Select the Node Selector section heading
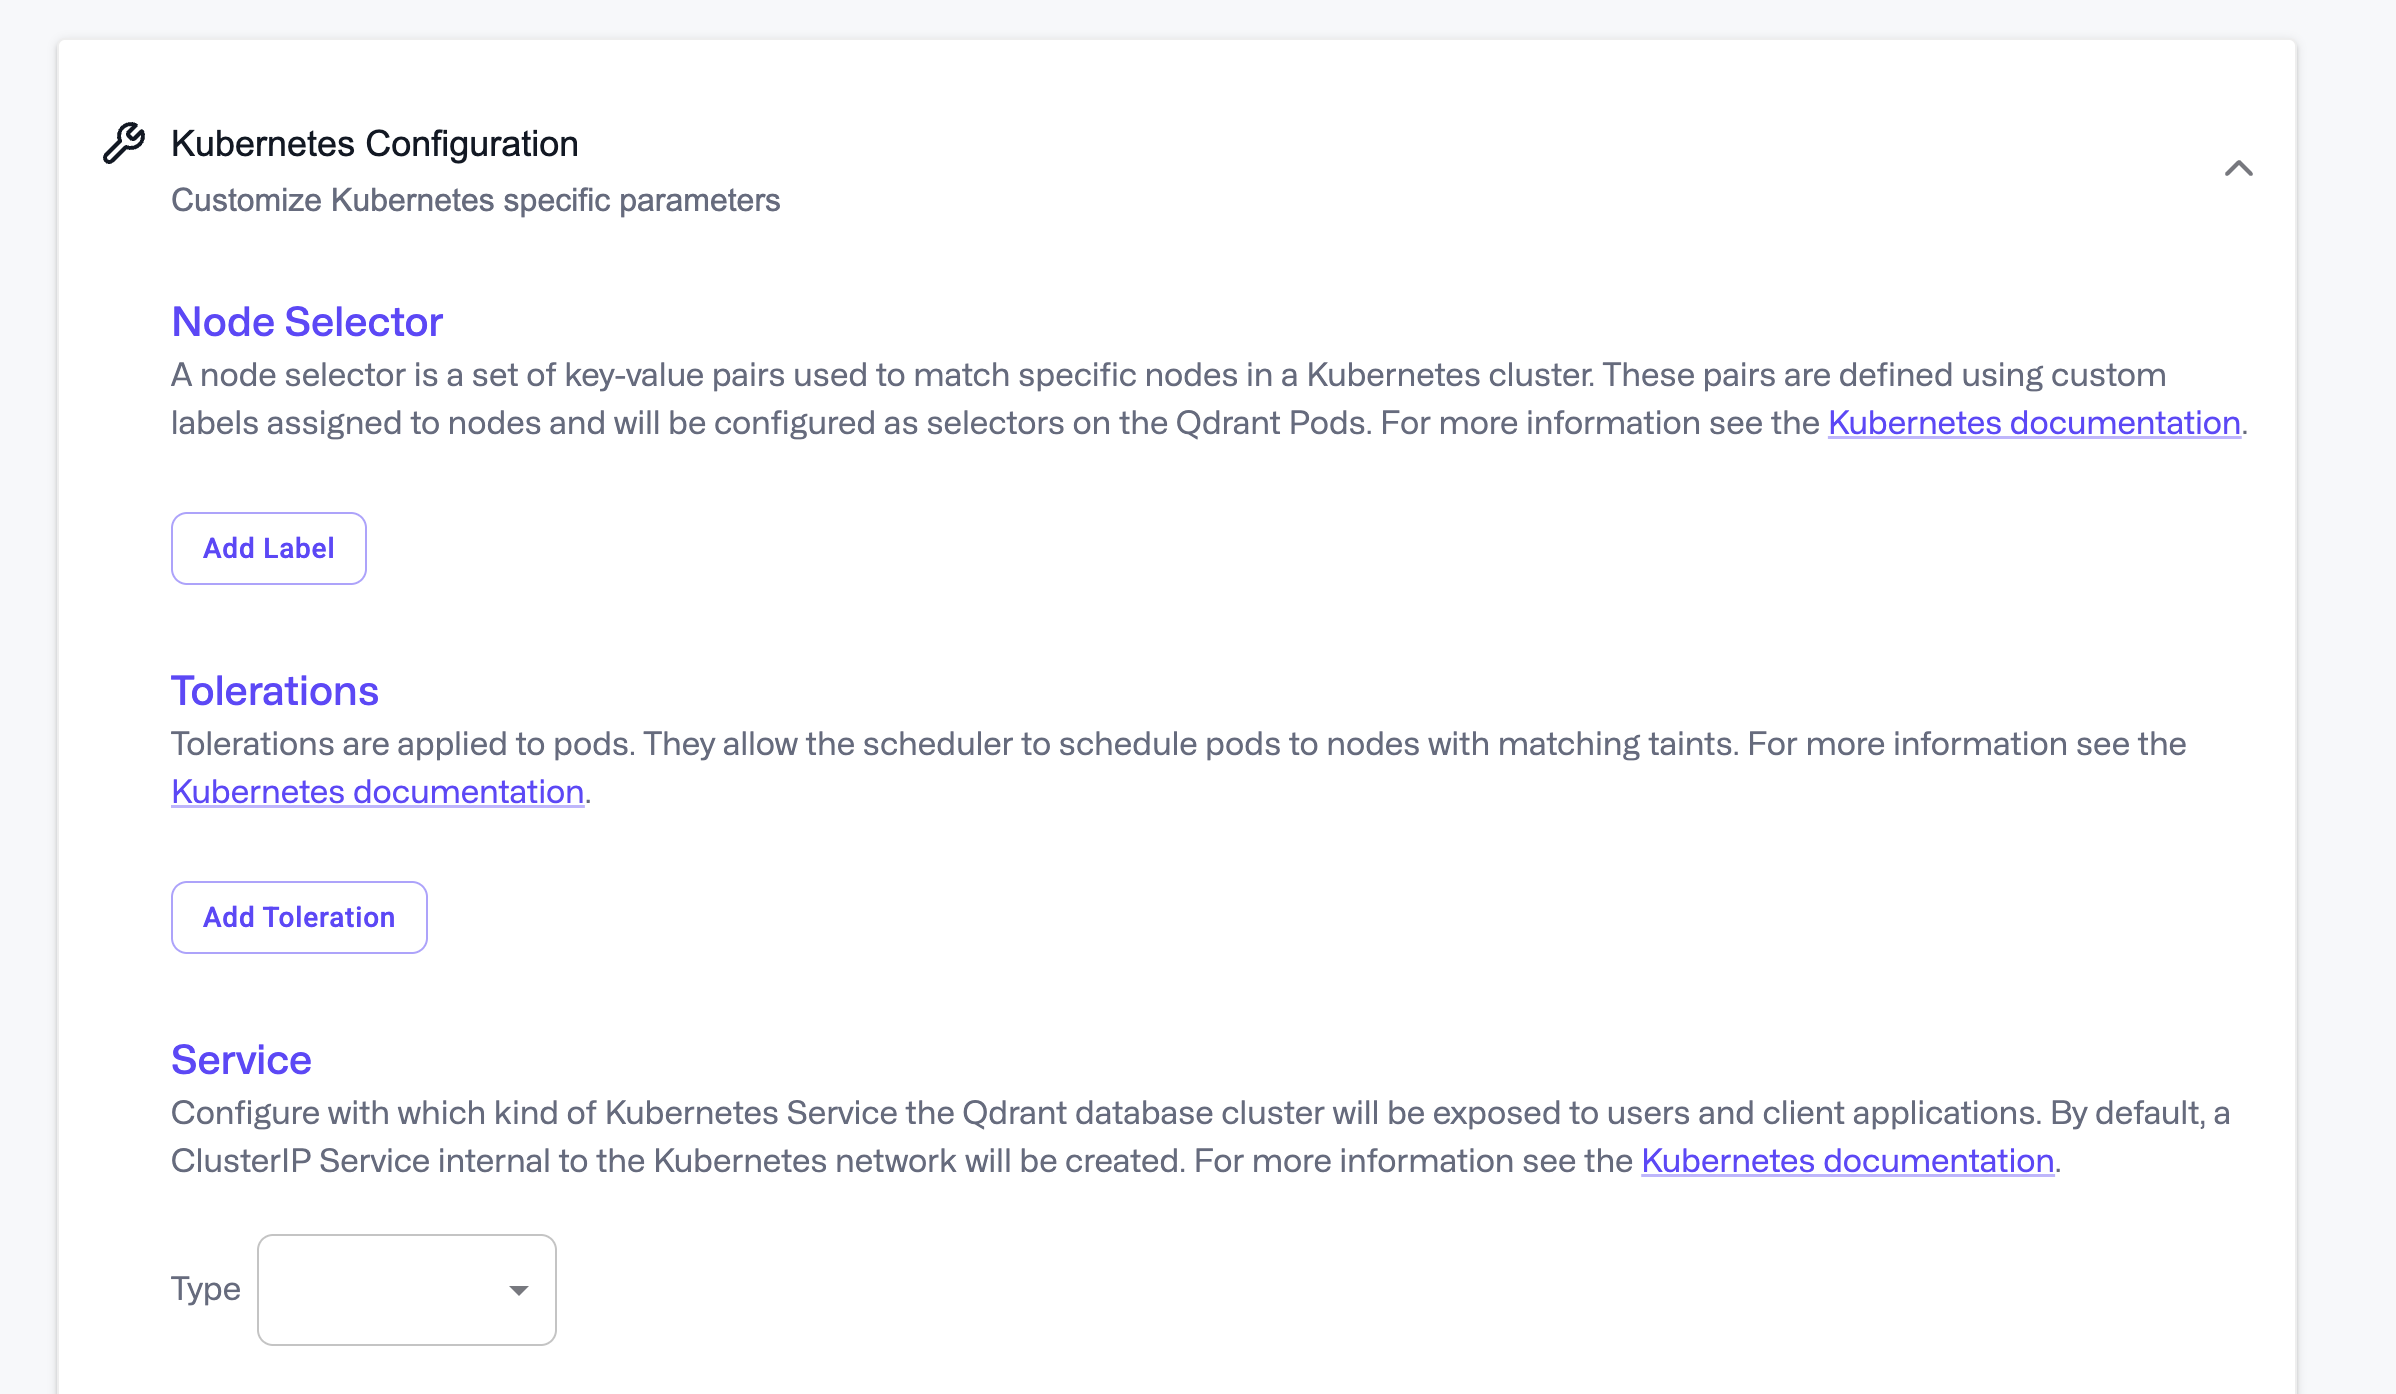Screen dimensions: 2396x1394 [307, 321]
